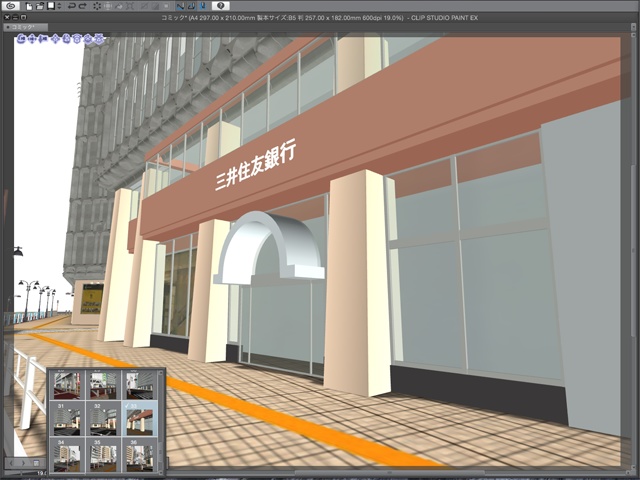Choose camera preset thumbnail 32
Screen dimensions: 640x480
(x=103, y=419)
